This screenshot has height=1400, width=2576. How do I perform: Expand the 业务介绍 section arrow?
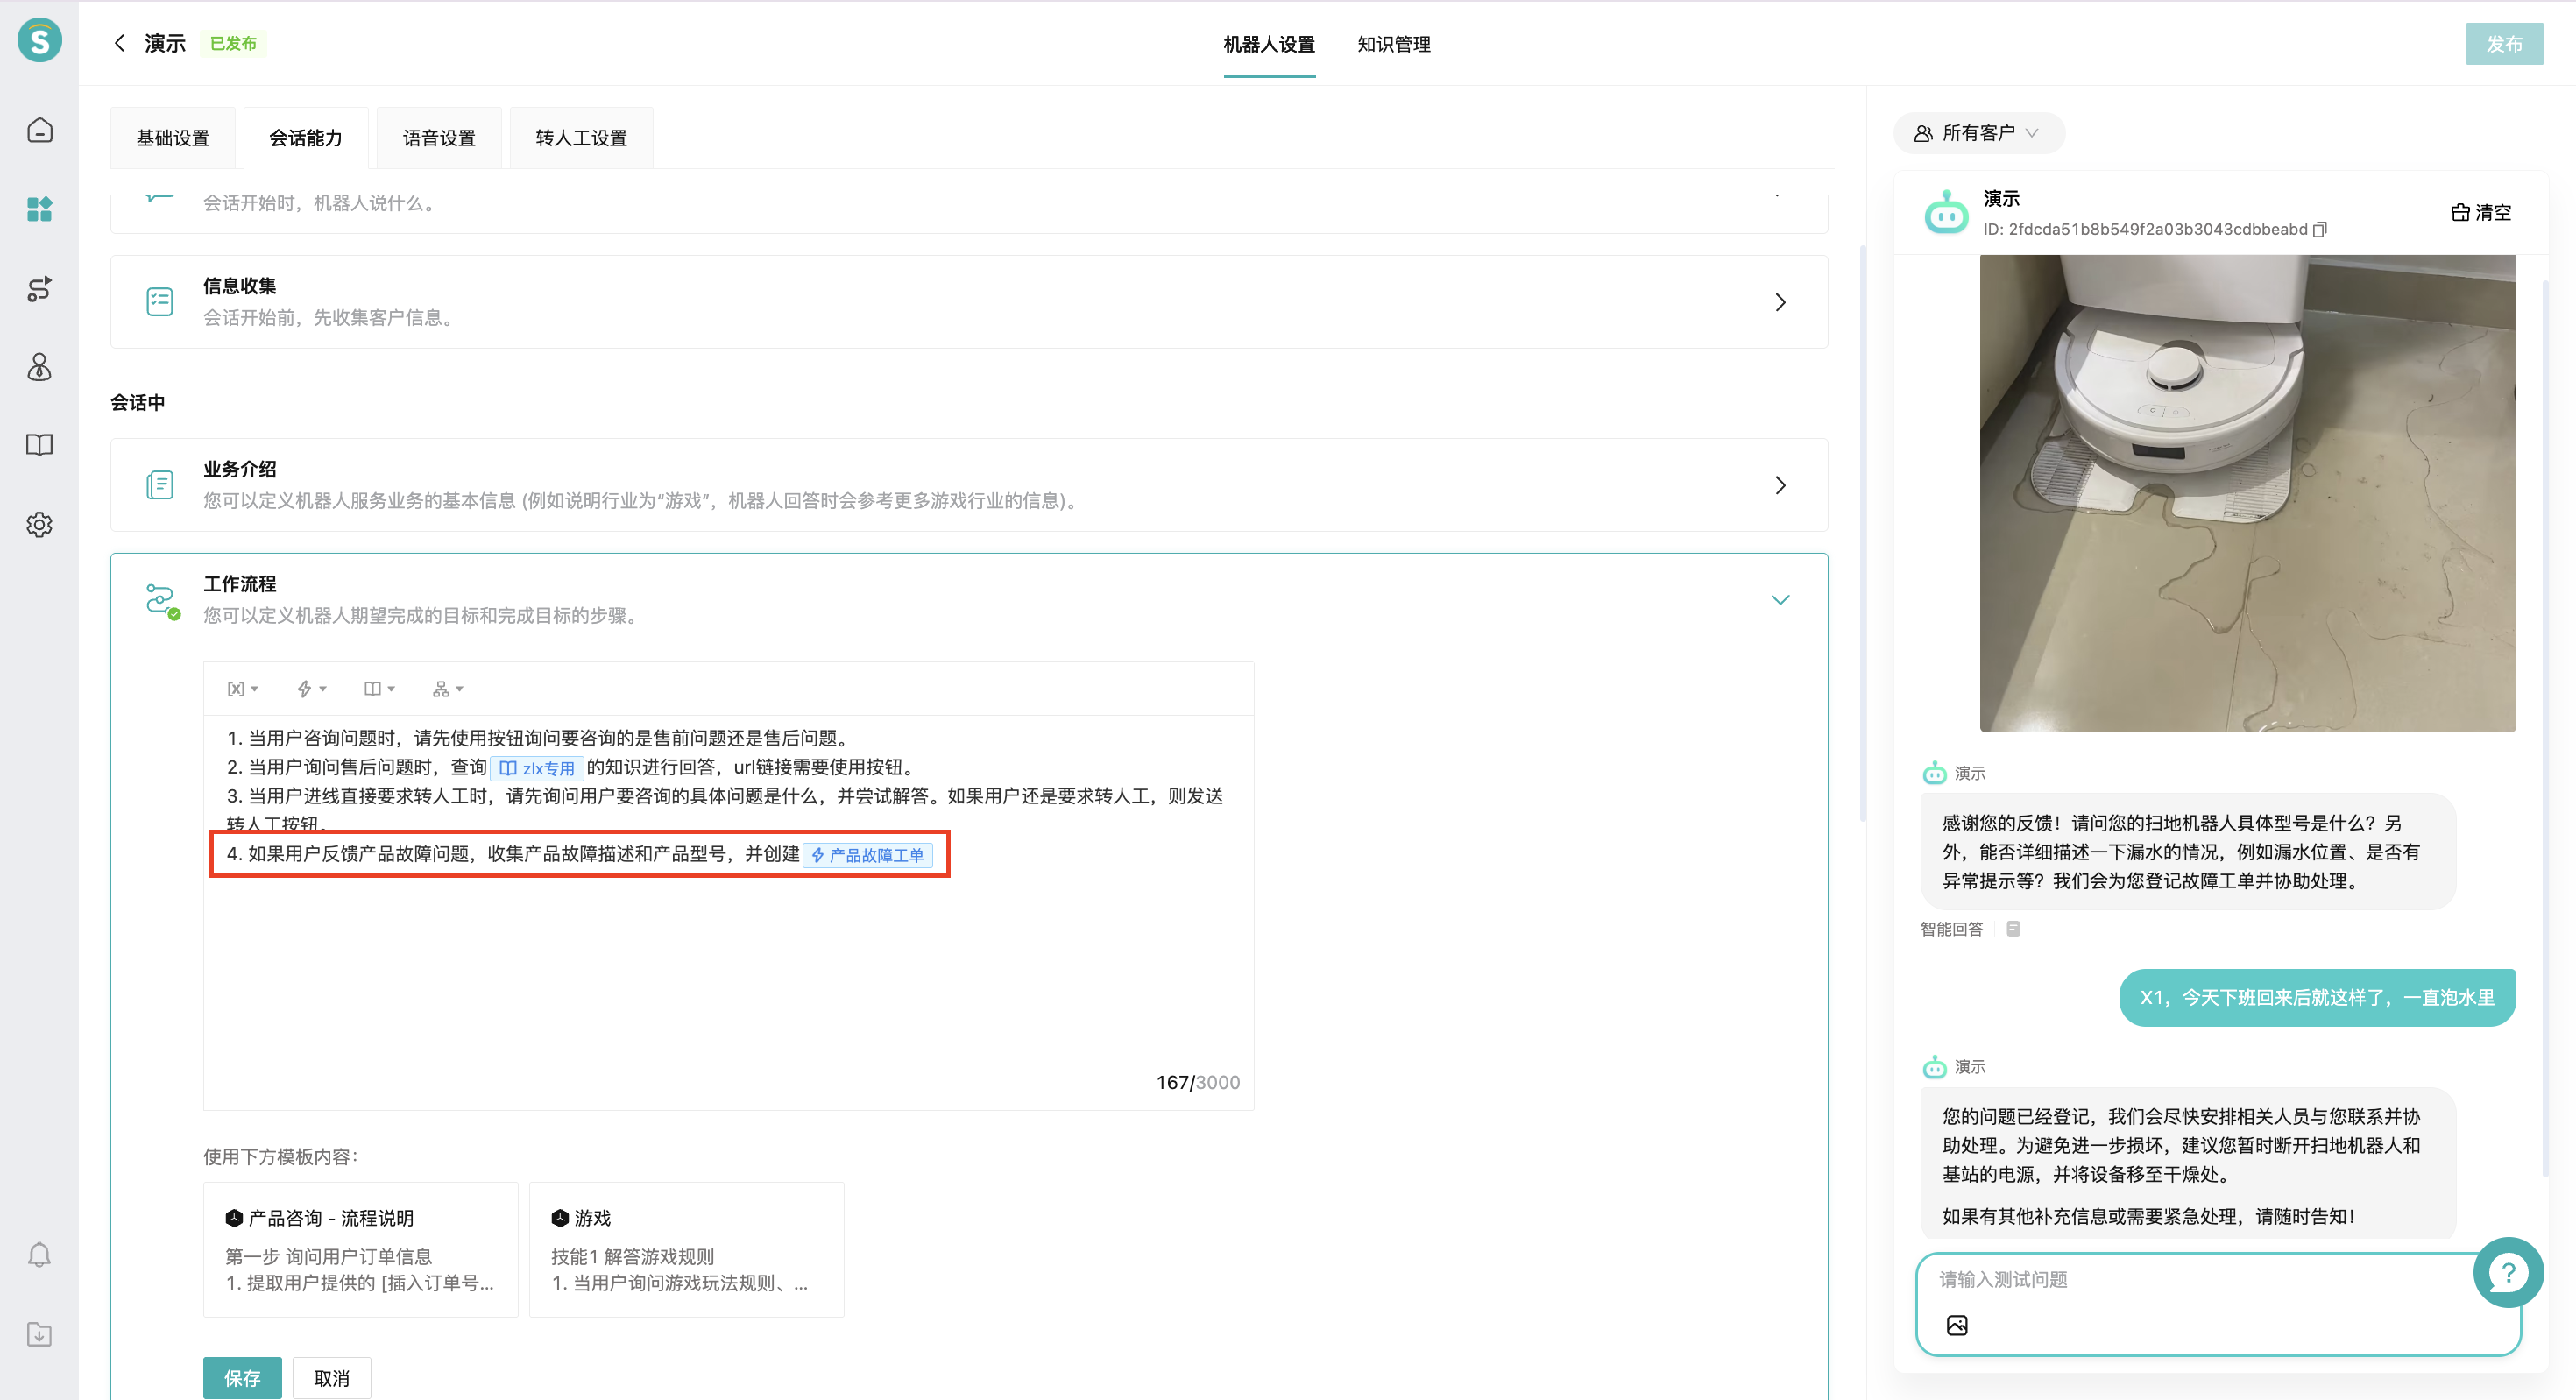(x=1780, y=485)
